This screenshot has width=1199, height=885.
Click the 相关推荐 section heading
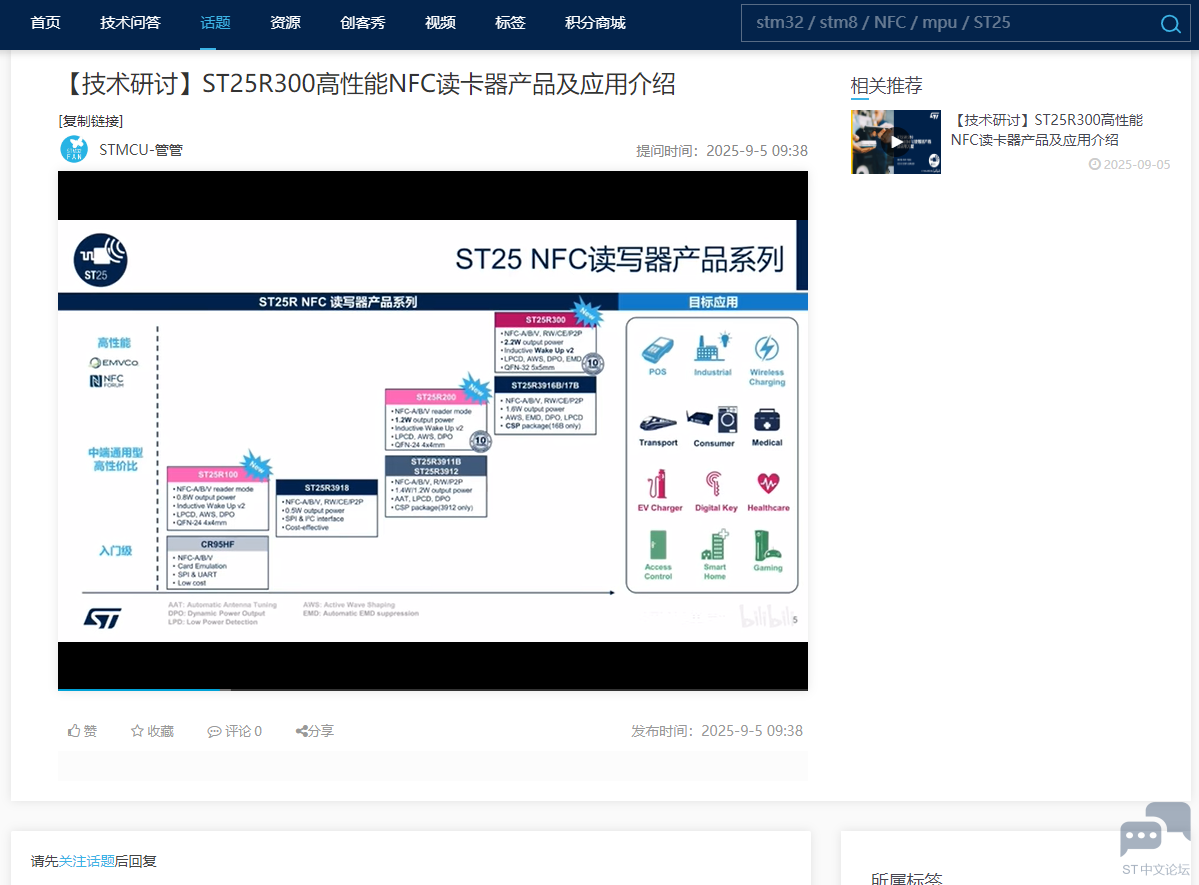[886, 86]
